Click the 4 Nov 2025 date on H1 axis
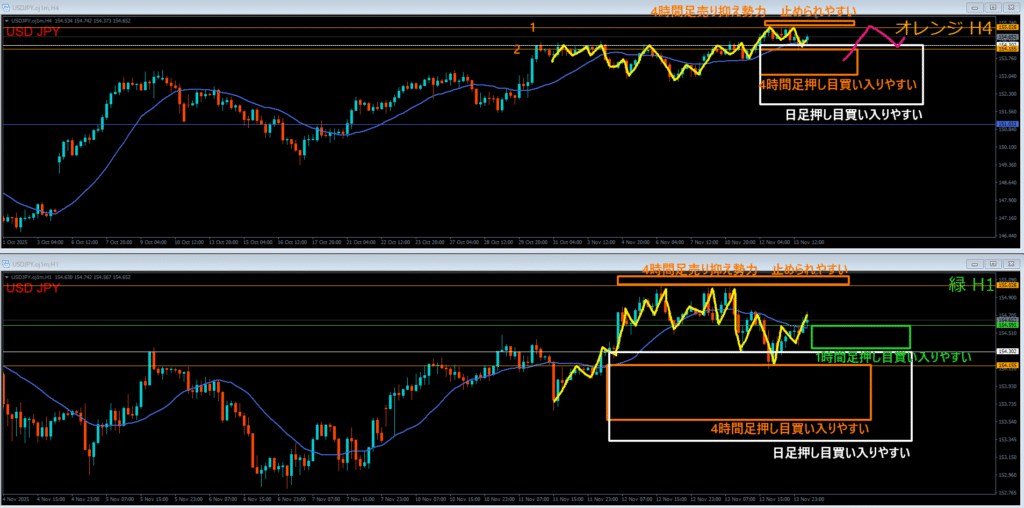The height and width of the screenshot is (508, 1024). (x=16, y=499)
